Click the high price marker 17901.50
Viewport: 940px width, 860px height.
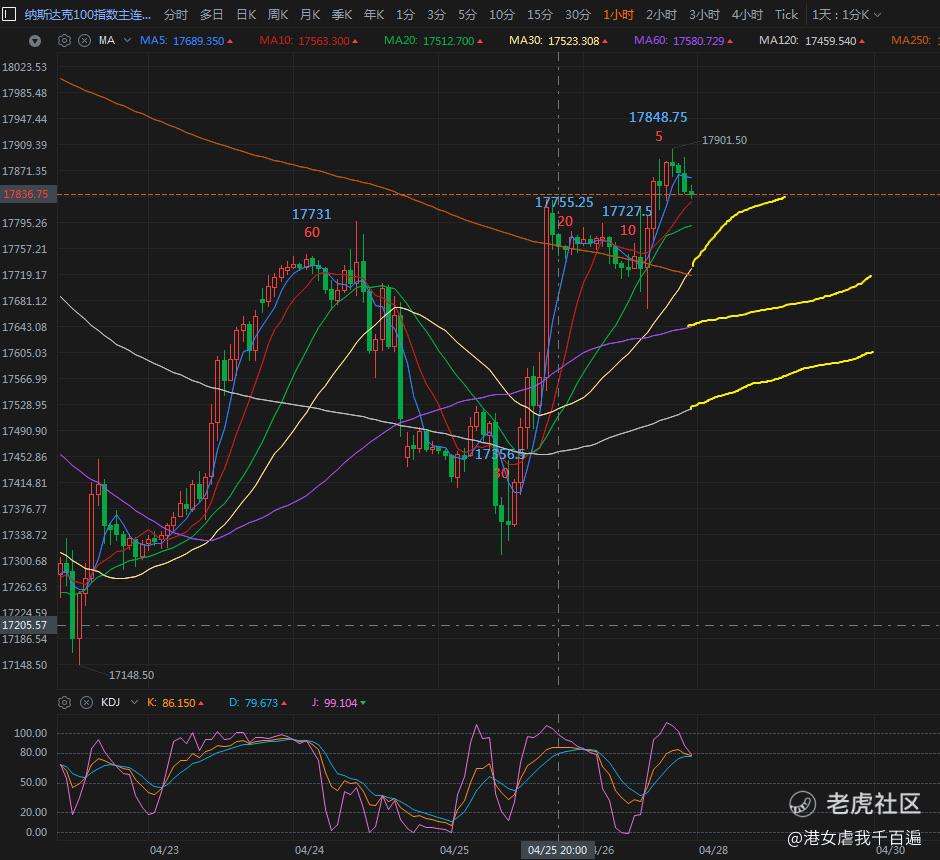724,140
